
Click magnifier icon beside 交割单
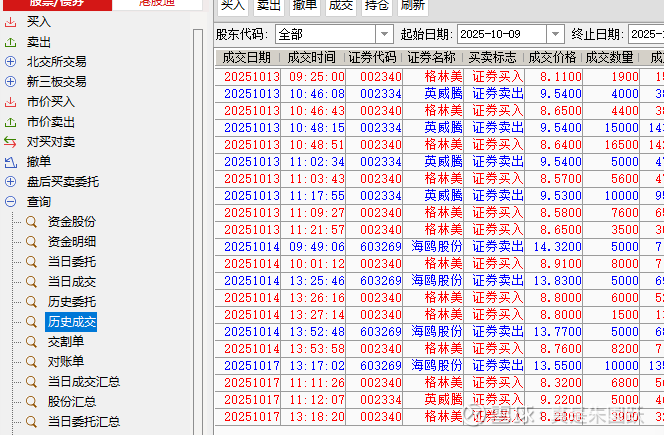(31, 341)
